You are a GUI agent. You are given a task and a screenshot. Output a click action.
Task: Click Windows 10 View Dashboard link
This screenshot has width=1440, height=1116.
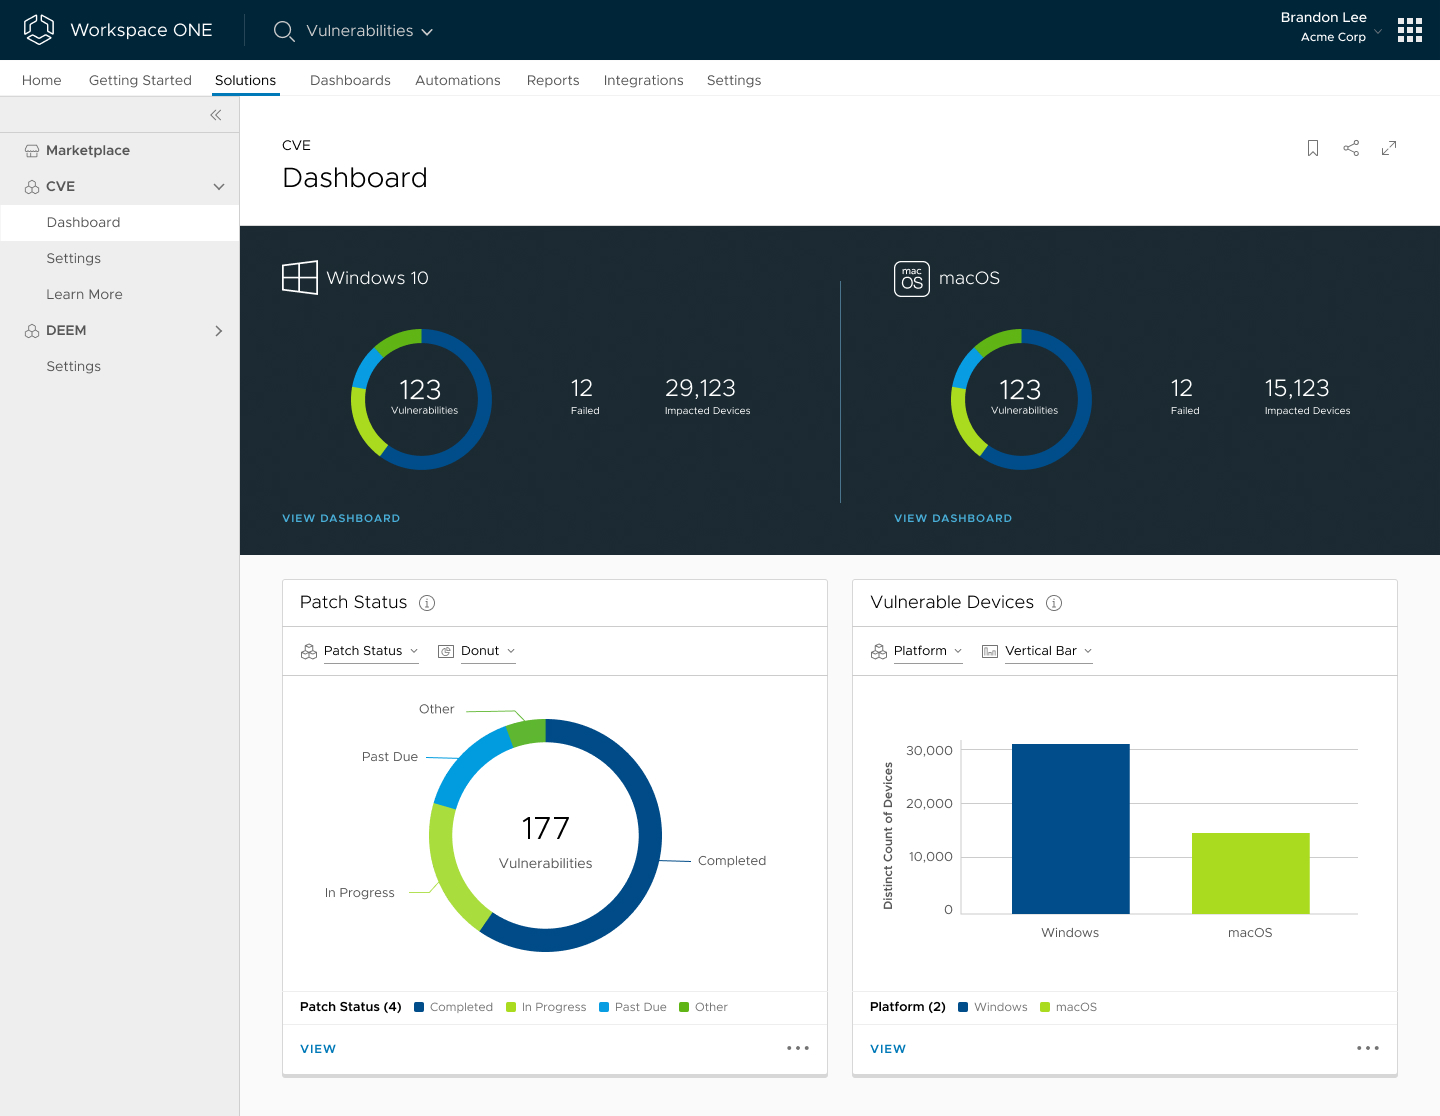pyautogui.click(x=341, y=518)
